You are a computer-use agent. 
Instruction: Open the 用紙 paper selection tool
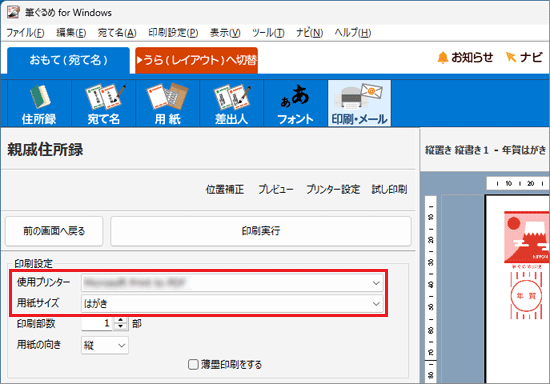(x=167, y=103)
